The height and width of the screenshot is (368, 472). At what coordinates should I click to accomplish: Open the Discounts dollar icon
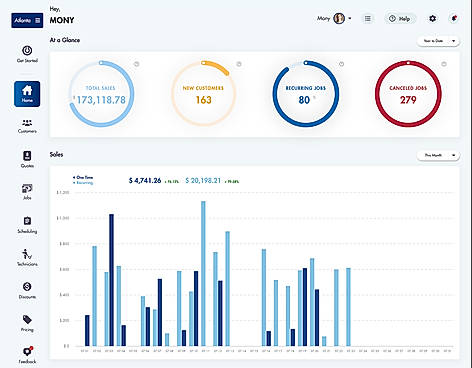[x=27, y=287]
